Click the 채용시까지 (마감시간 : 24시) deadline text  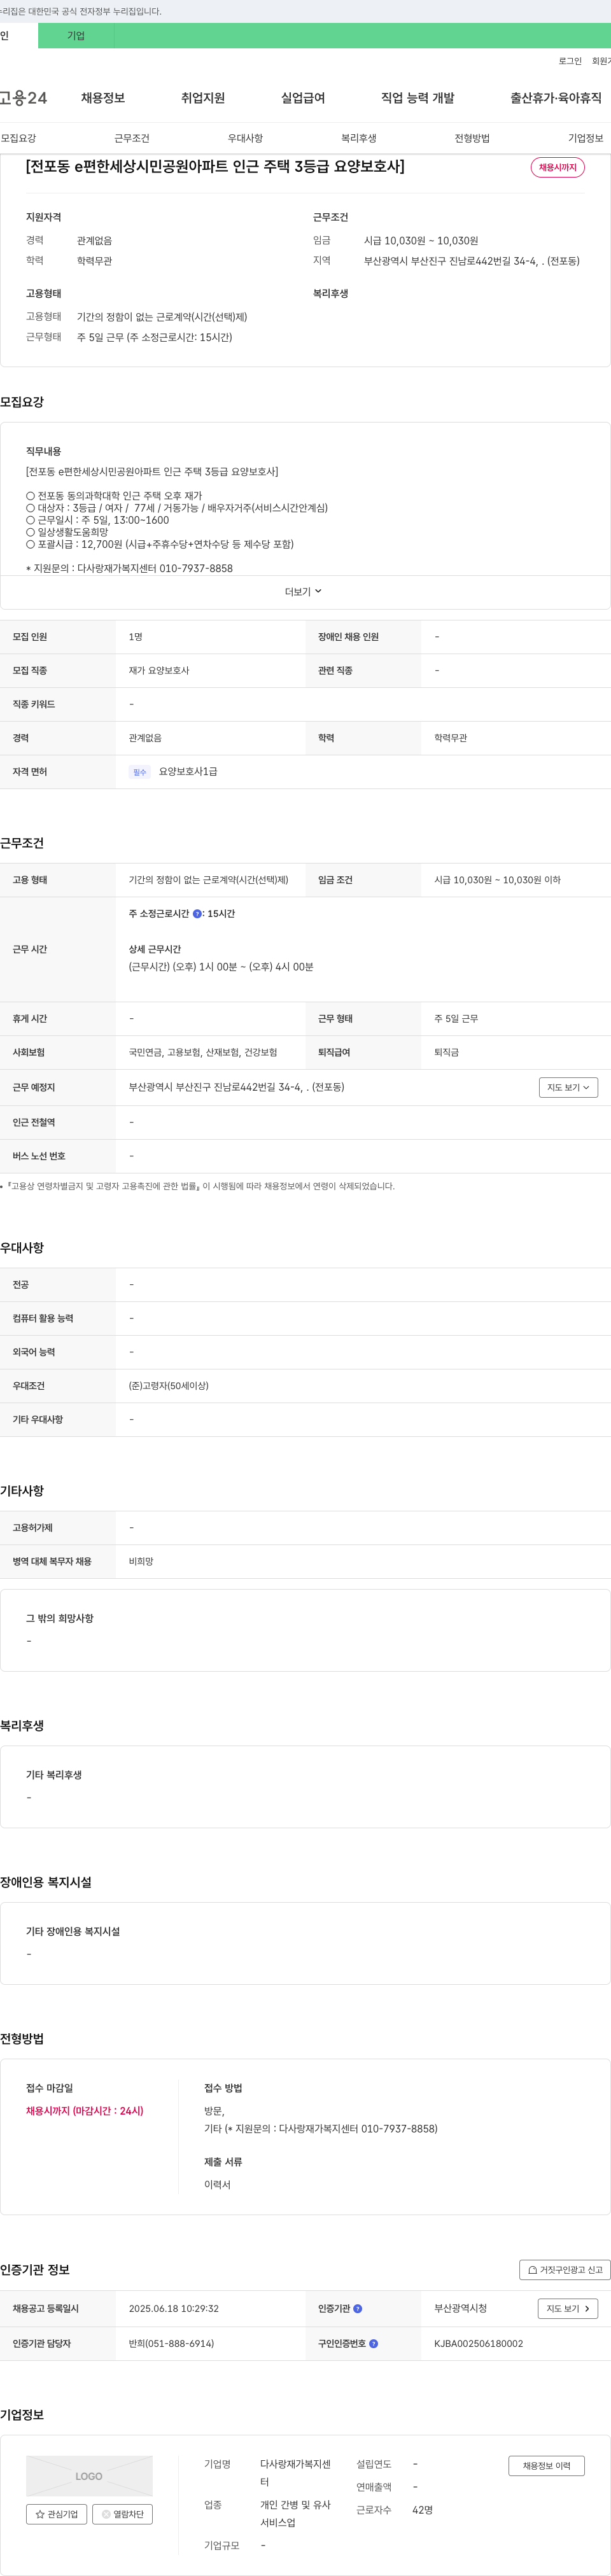[85, 2111]
